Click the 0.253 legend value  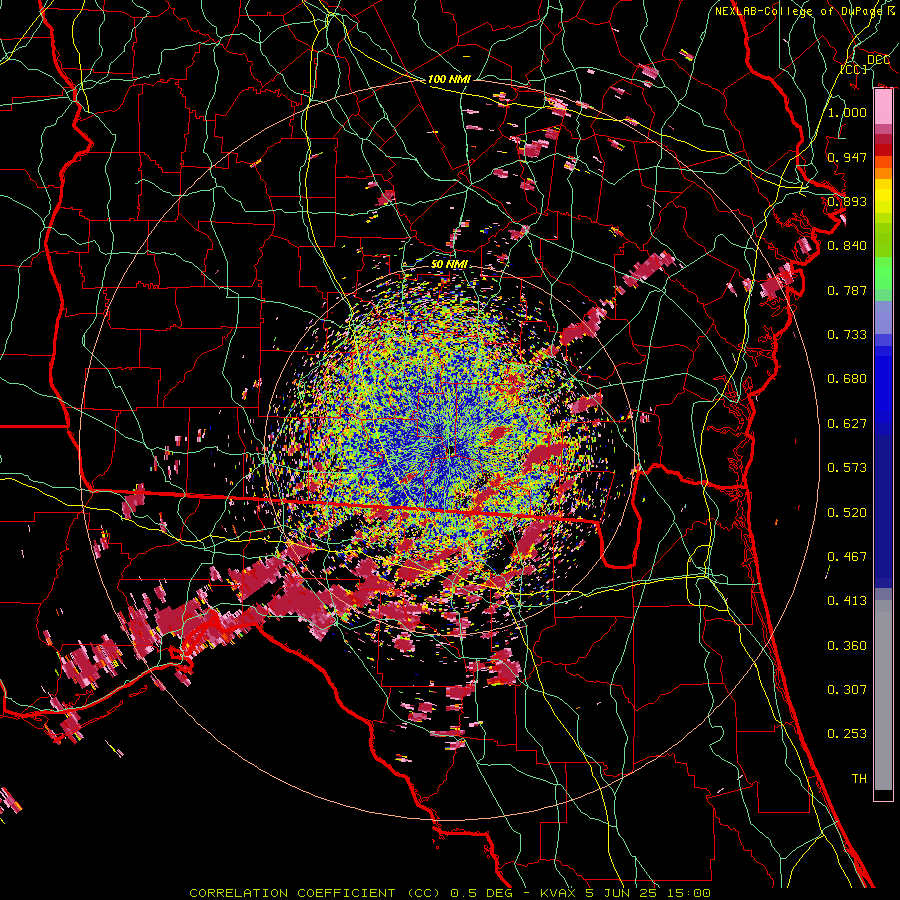[847, 734]
